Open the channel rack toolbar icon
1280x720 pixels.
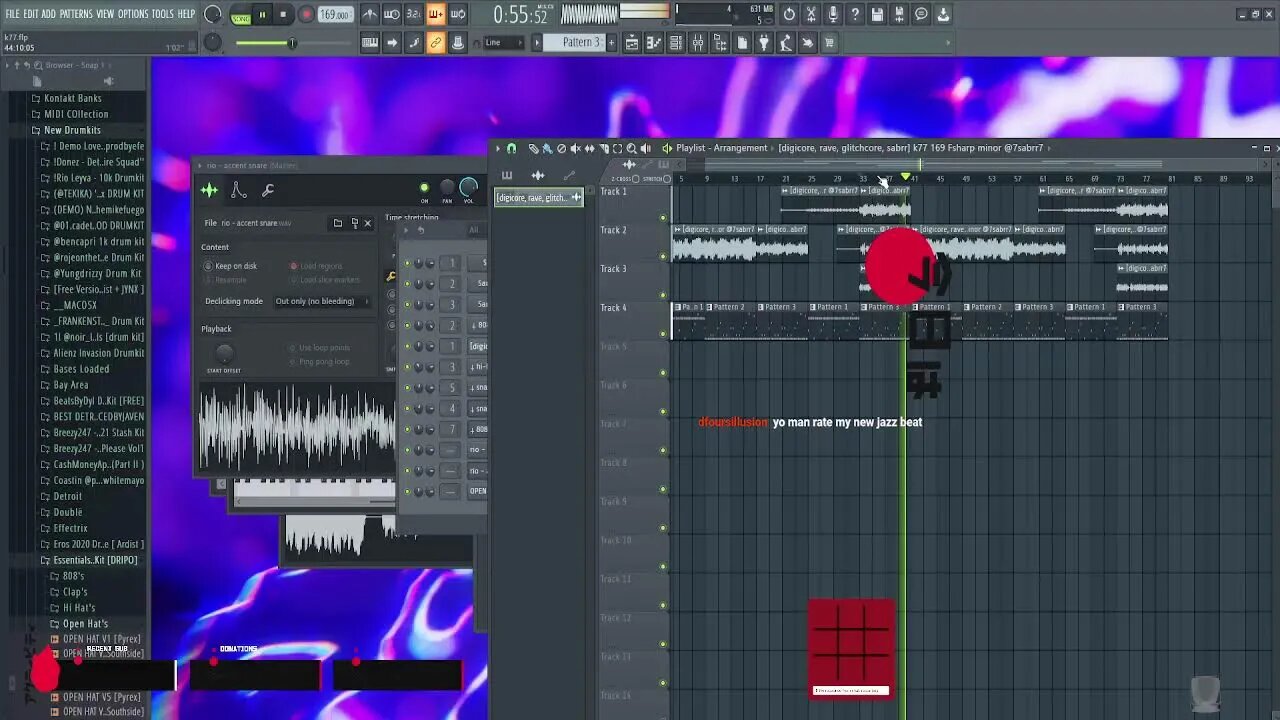(676, 42)
